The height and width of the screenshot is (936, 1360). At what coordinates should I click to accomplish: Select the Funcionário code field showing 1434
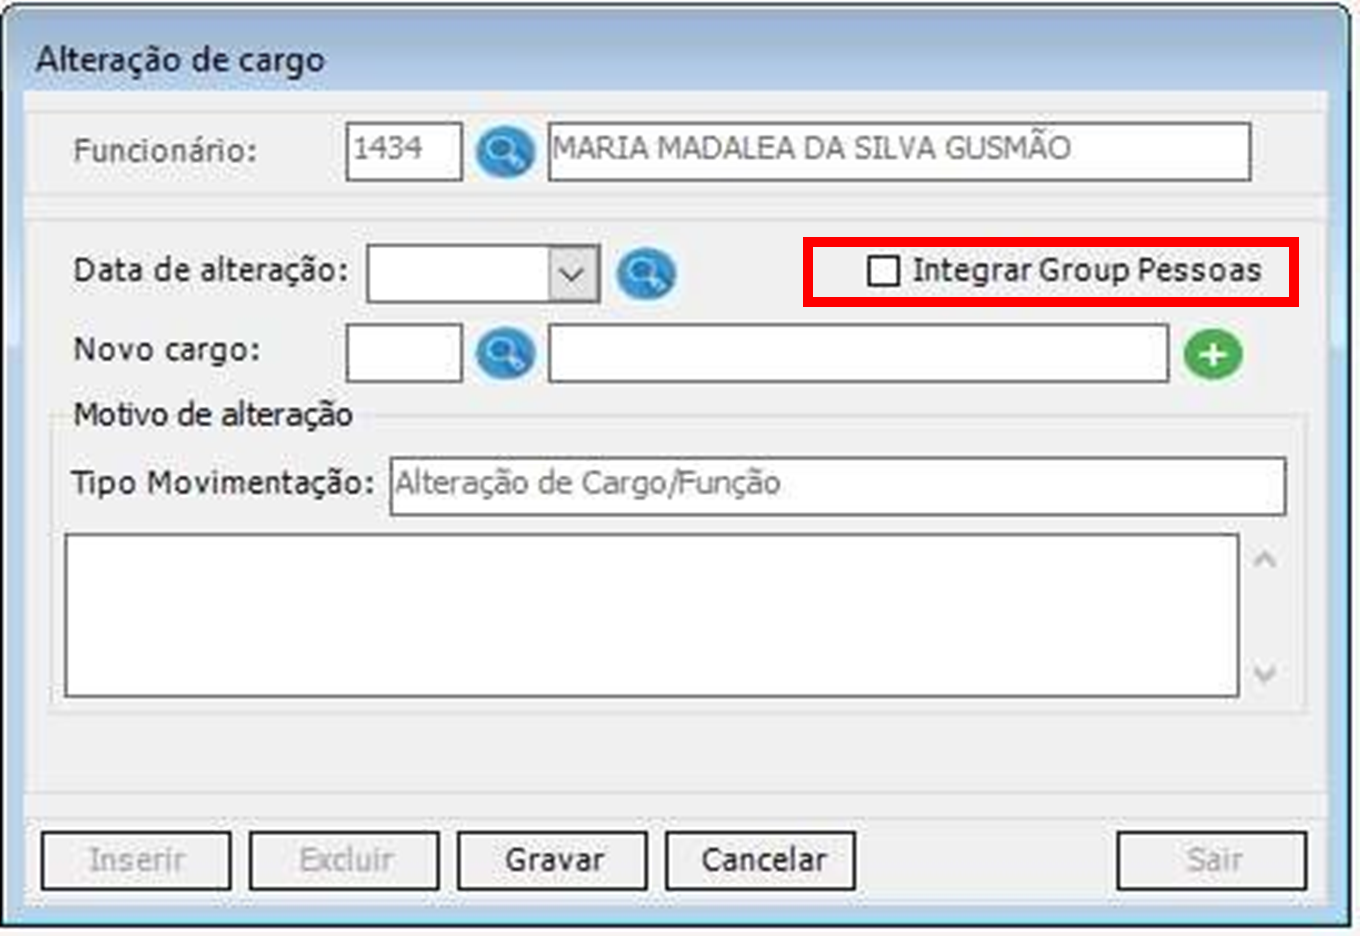(404, 152)
